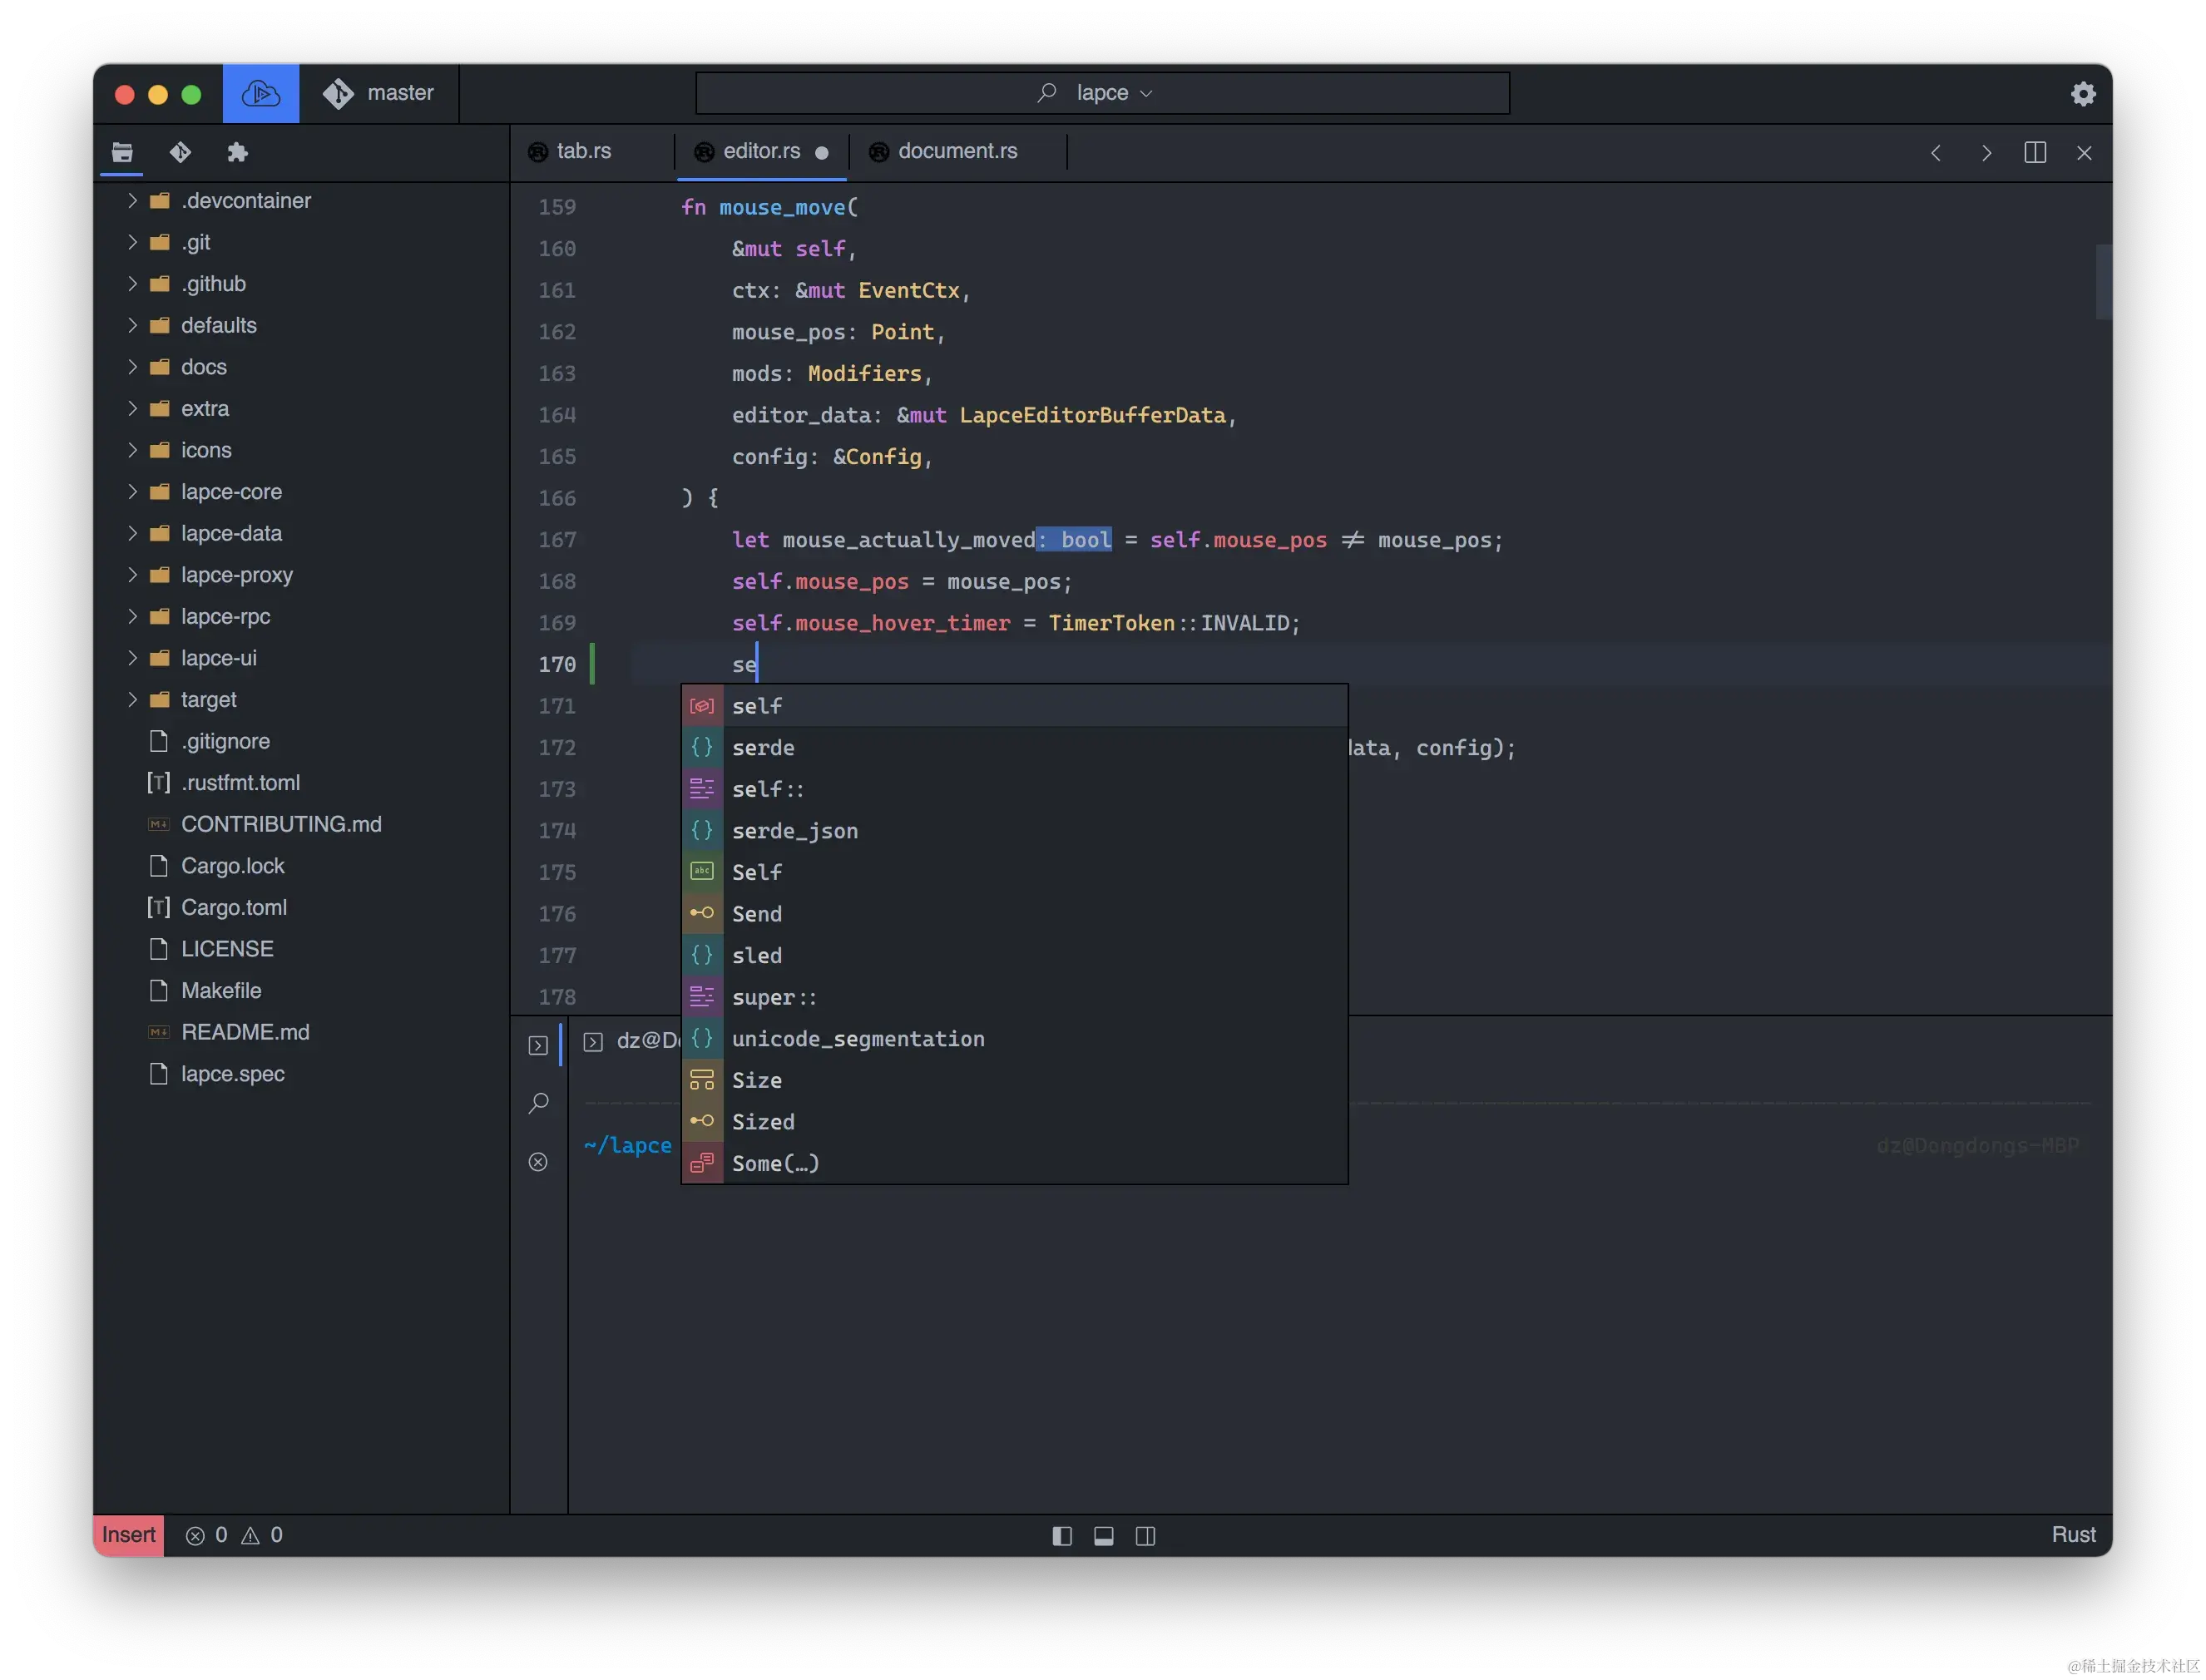Click the master branch button
The image size is (2206, 1680).
(379, 93)
